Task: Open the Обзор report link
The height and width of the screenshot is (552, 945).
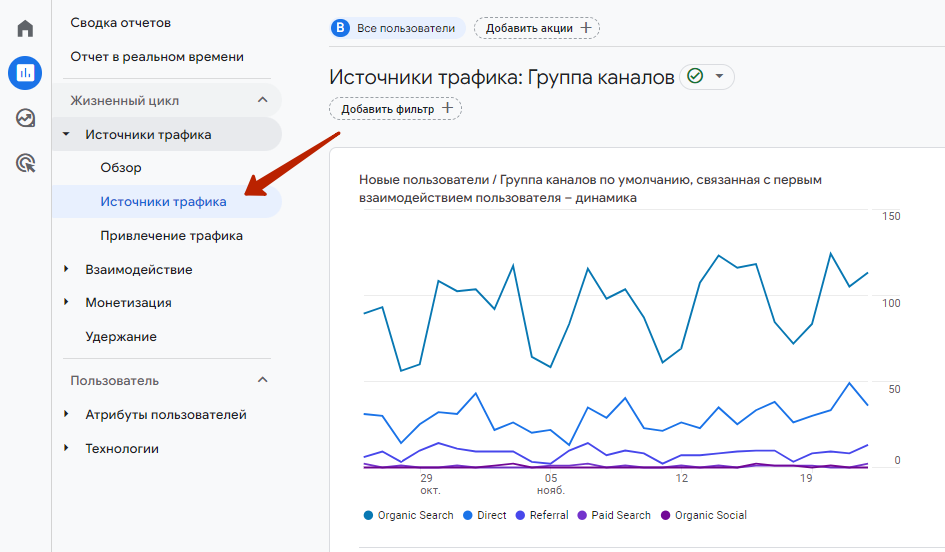Action: pyautogui.click(x=121, y=168)
